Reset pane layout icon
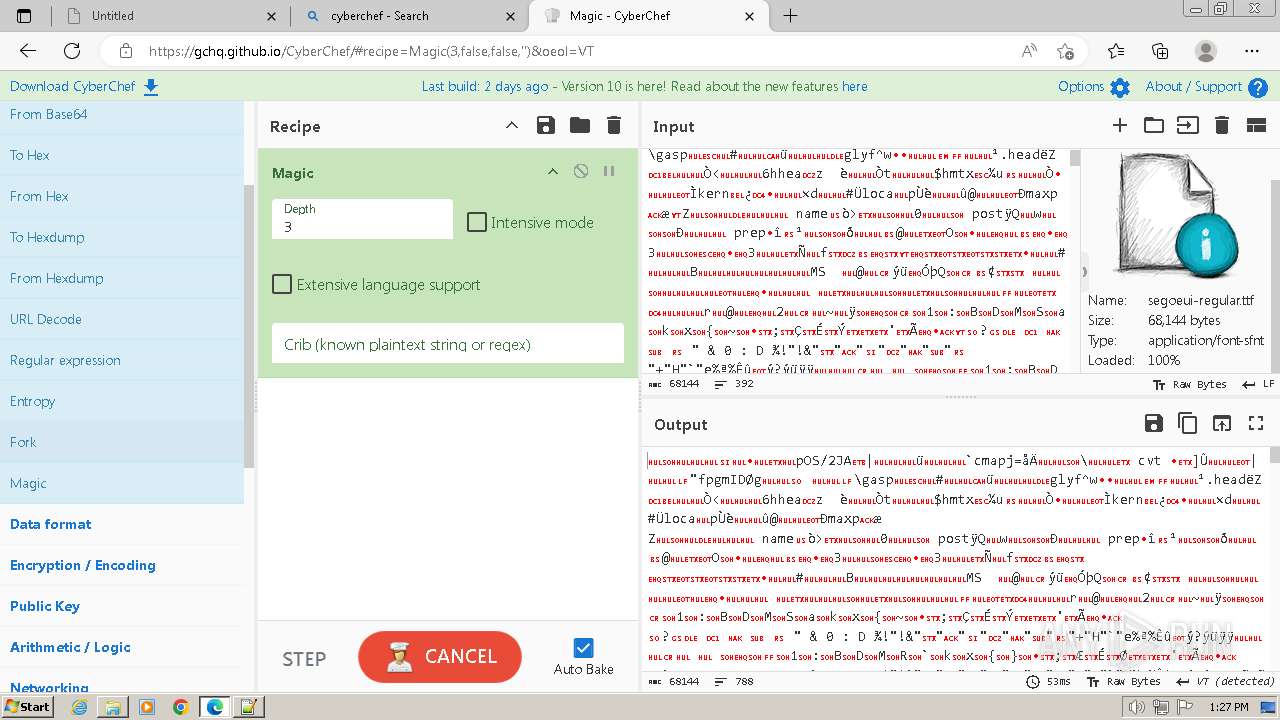This screenshot has width=1280, height=720. pyautogui.click(x=1256, y=125)
